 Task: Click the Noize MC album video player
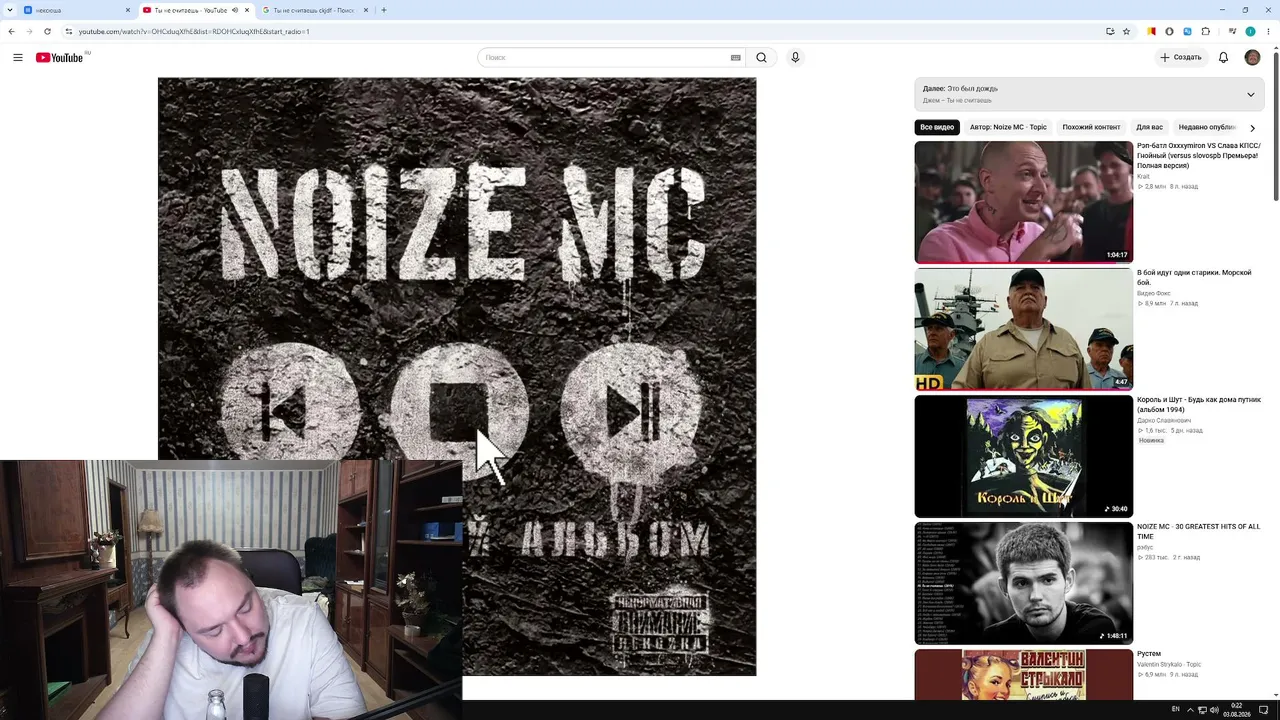[x=457, y=377]
